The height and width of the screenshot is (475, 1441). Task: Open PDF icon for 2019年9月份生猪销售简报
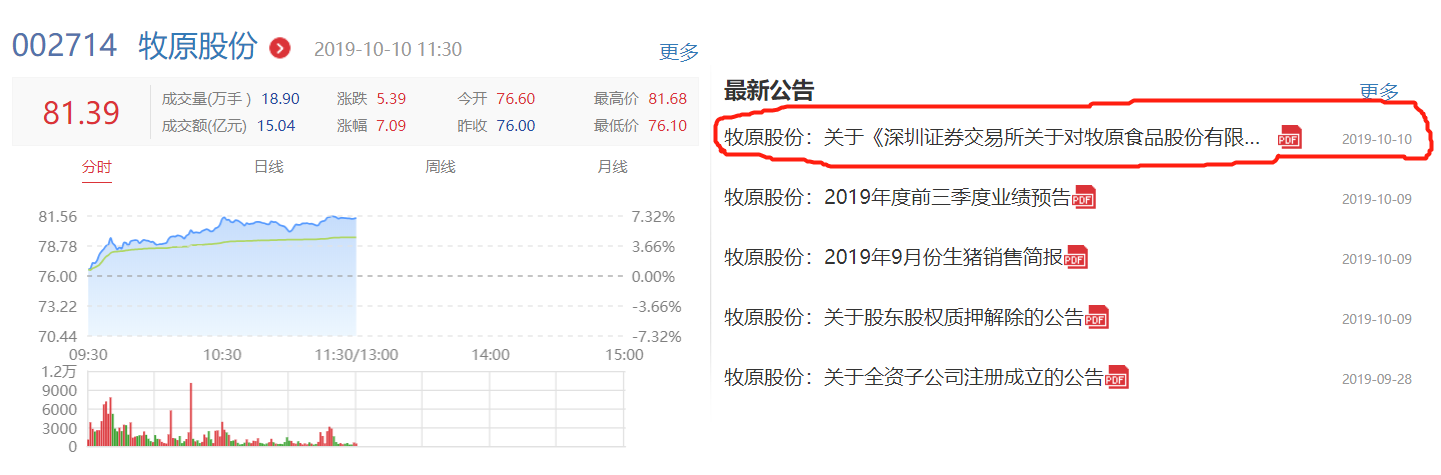(x=1076, y=258)
